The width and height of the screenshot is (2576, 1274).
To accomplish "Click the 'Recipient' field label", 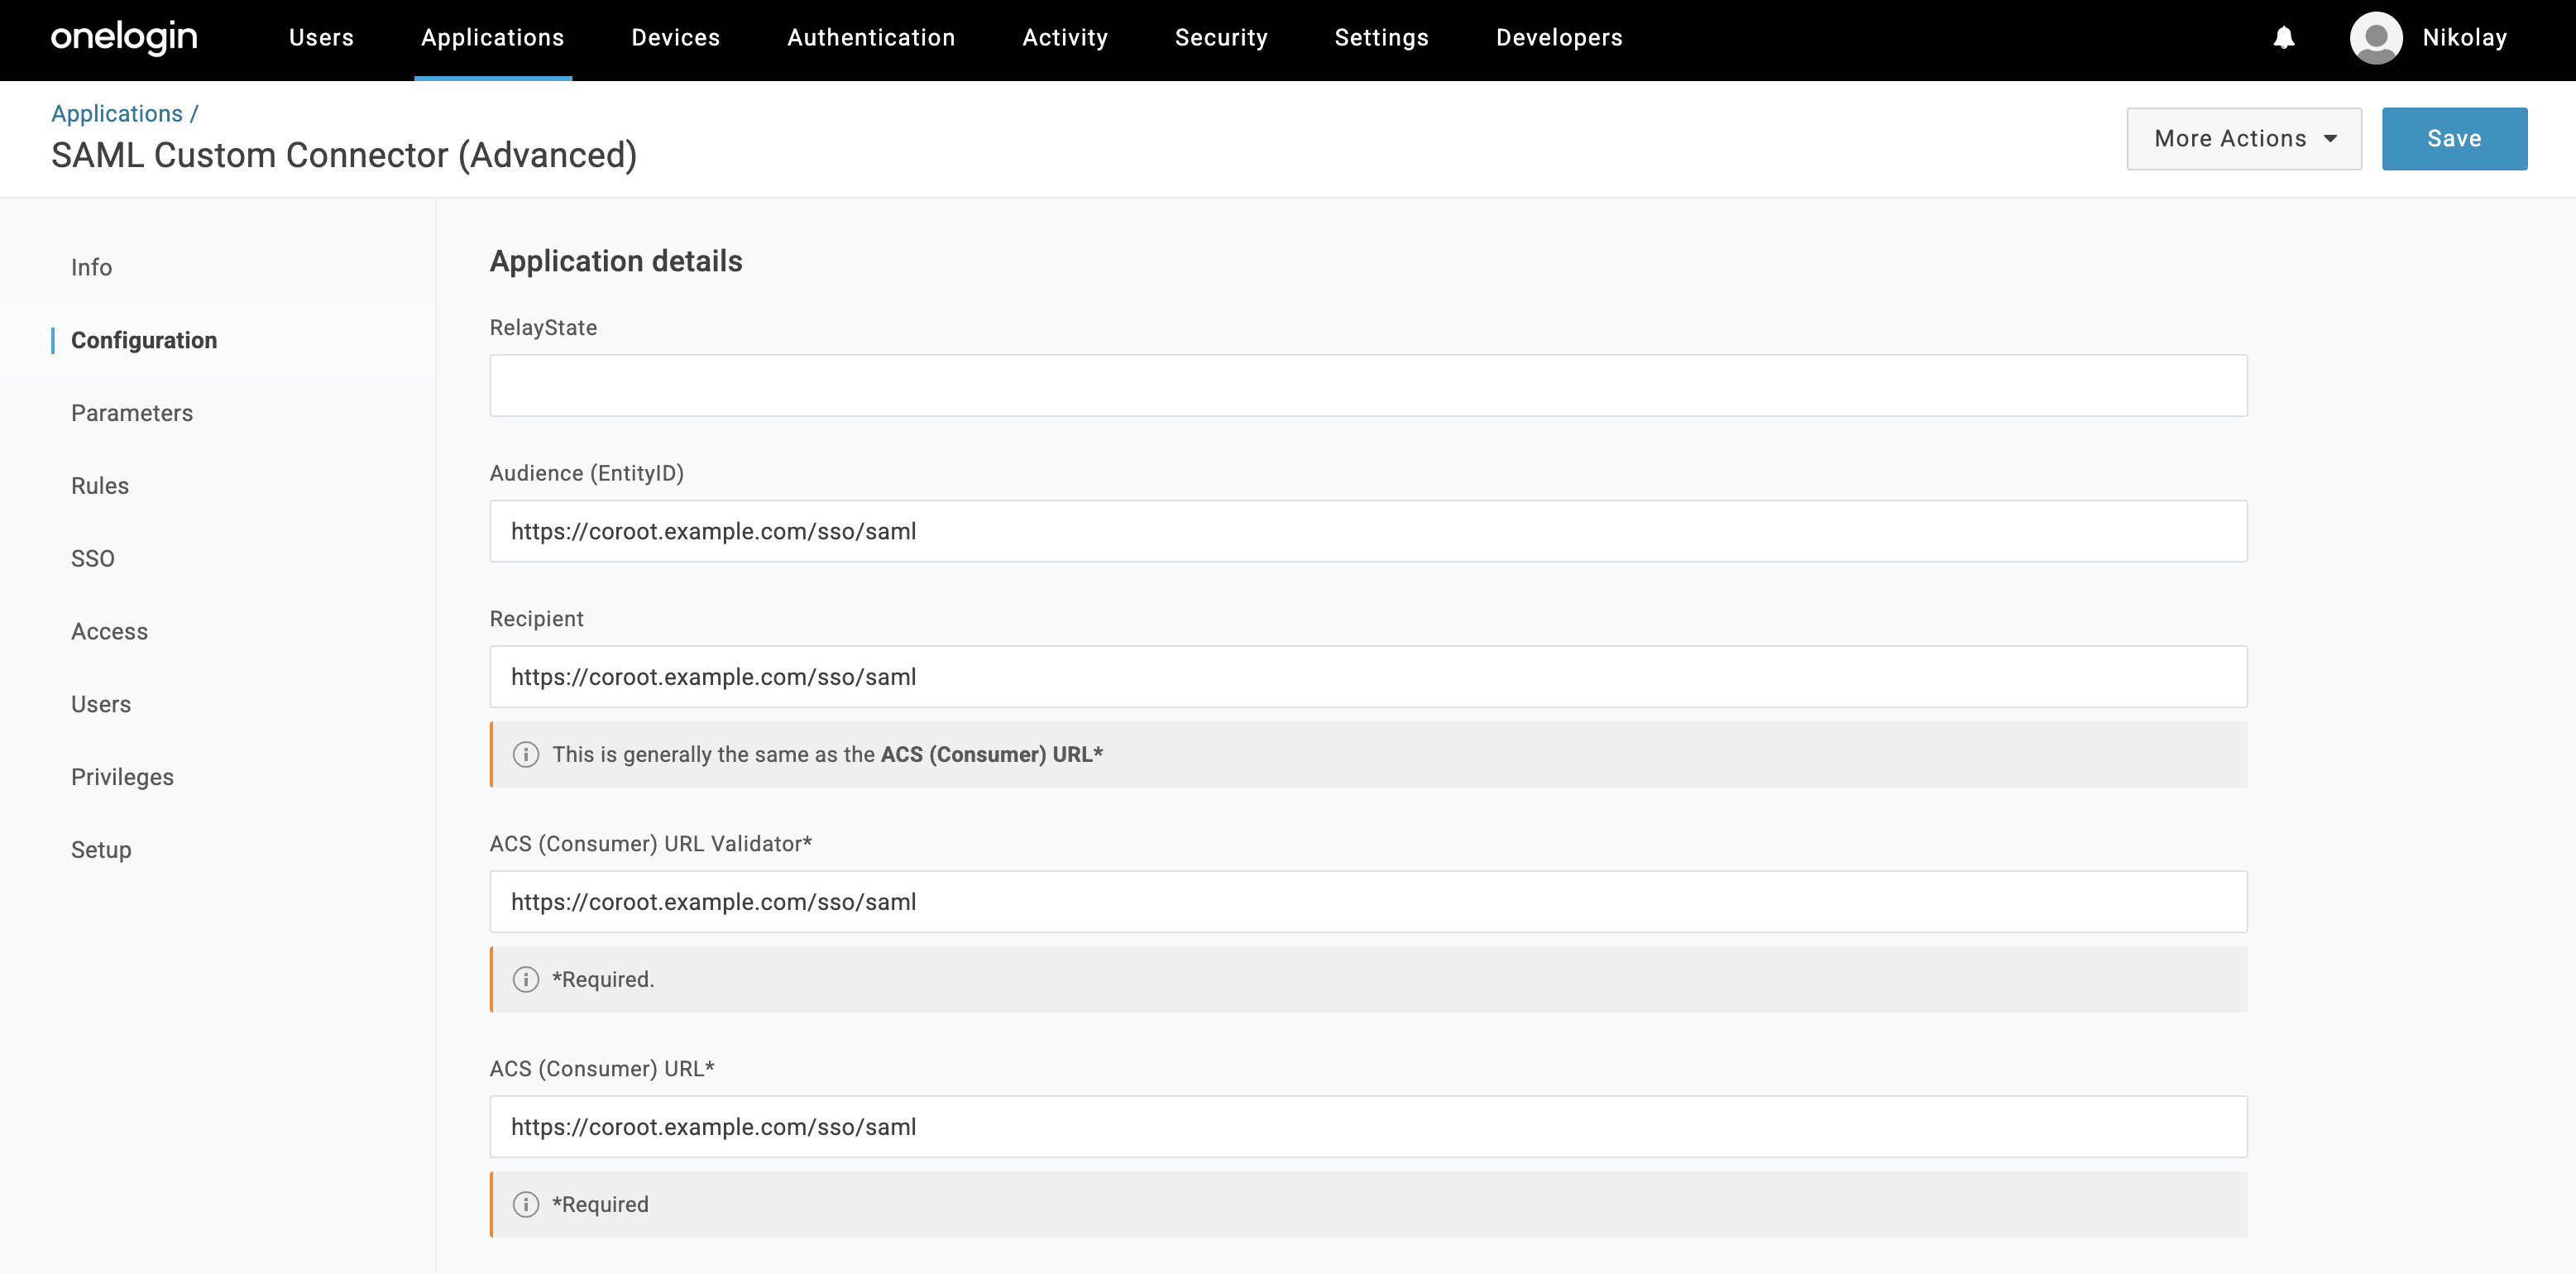I will tap(536, 619).
